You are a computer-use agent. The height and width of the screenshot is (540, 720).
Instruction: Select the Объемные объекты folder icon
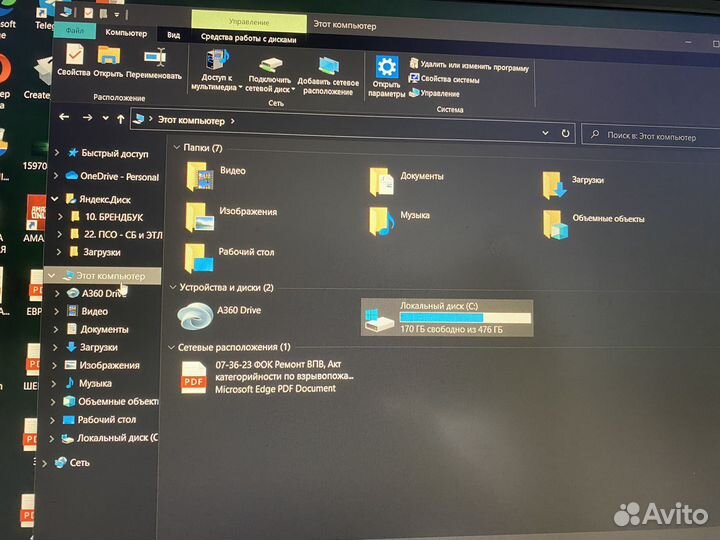pos(555,223)
